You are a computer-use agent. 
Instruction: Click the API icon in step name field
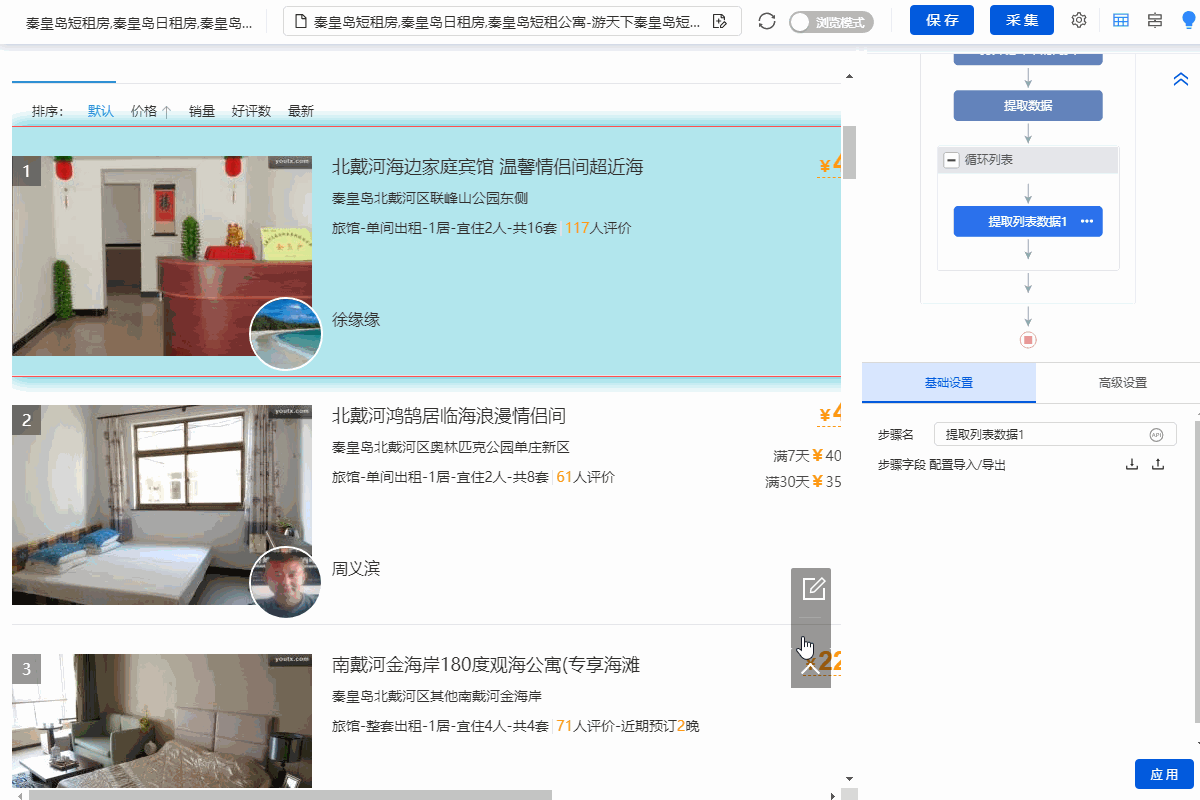tap(1157, 434)
